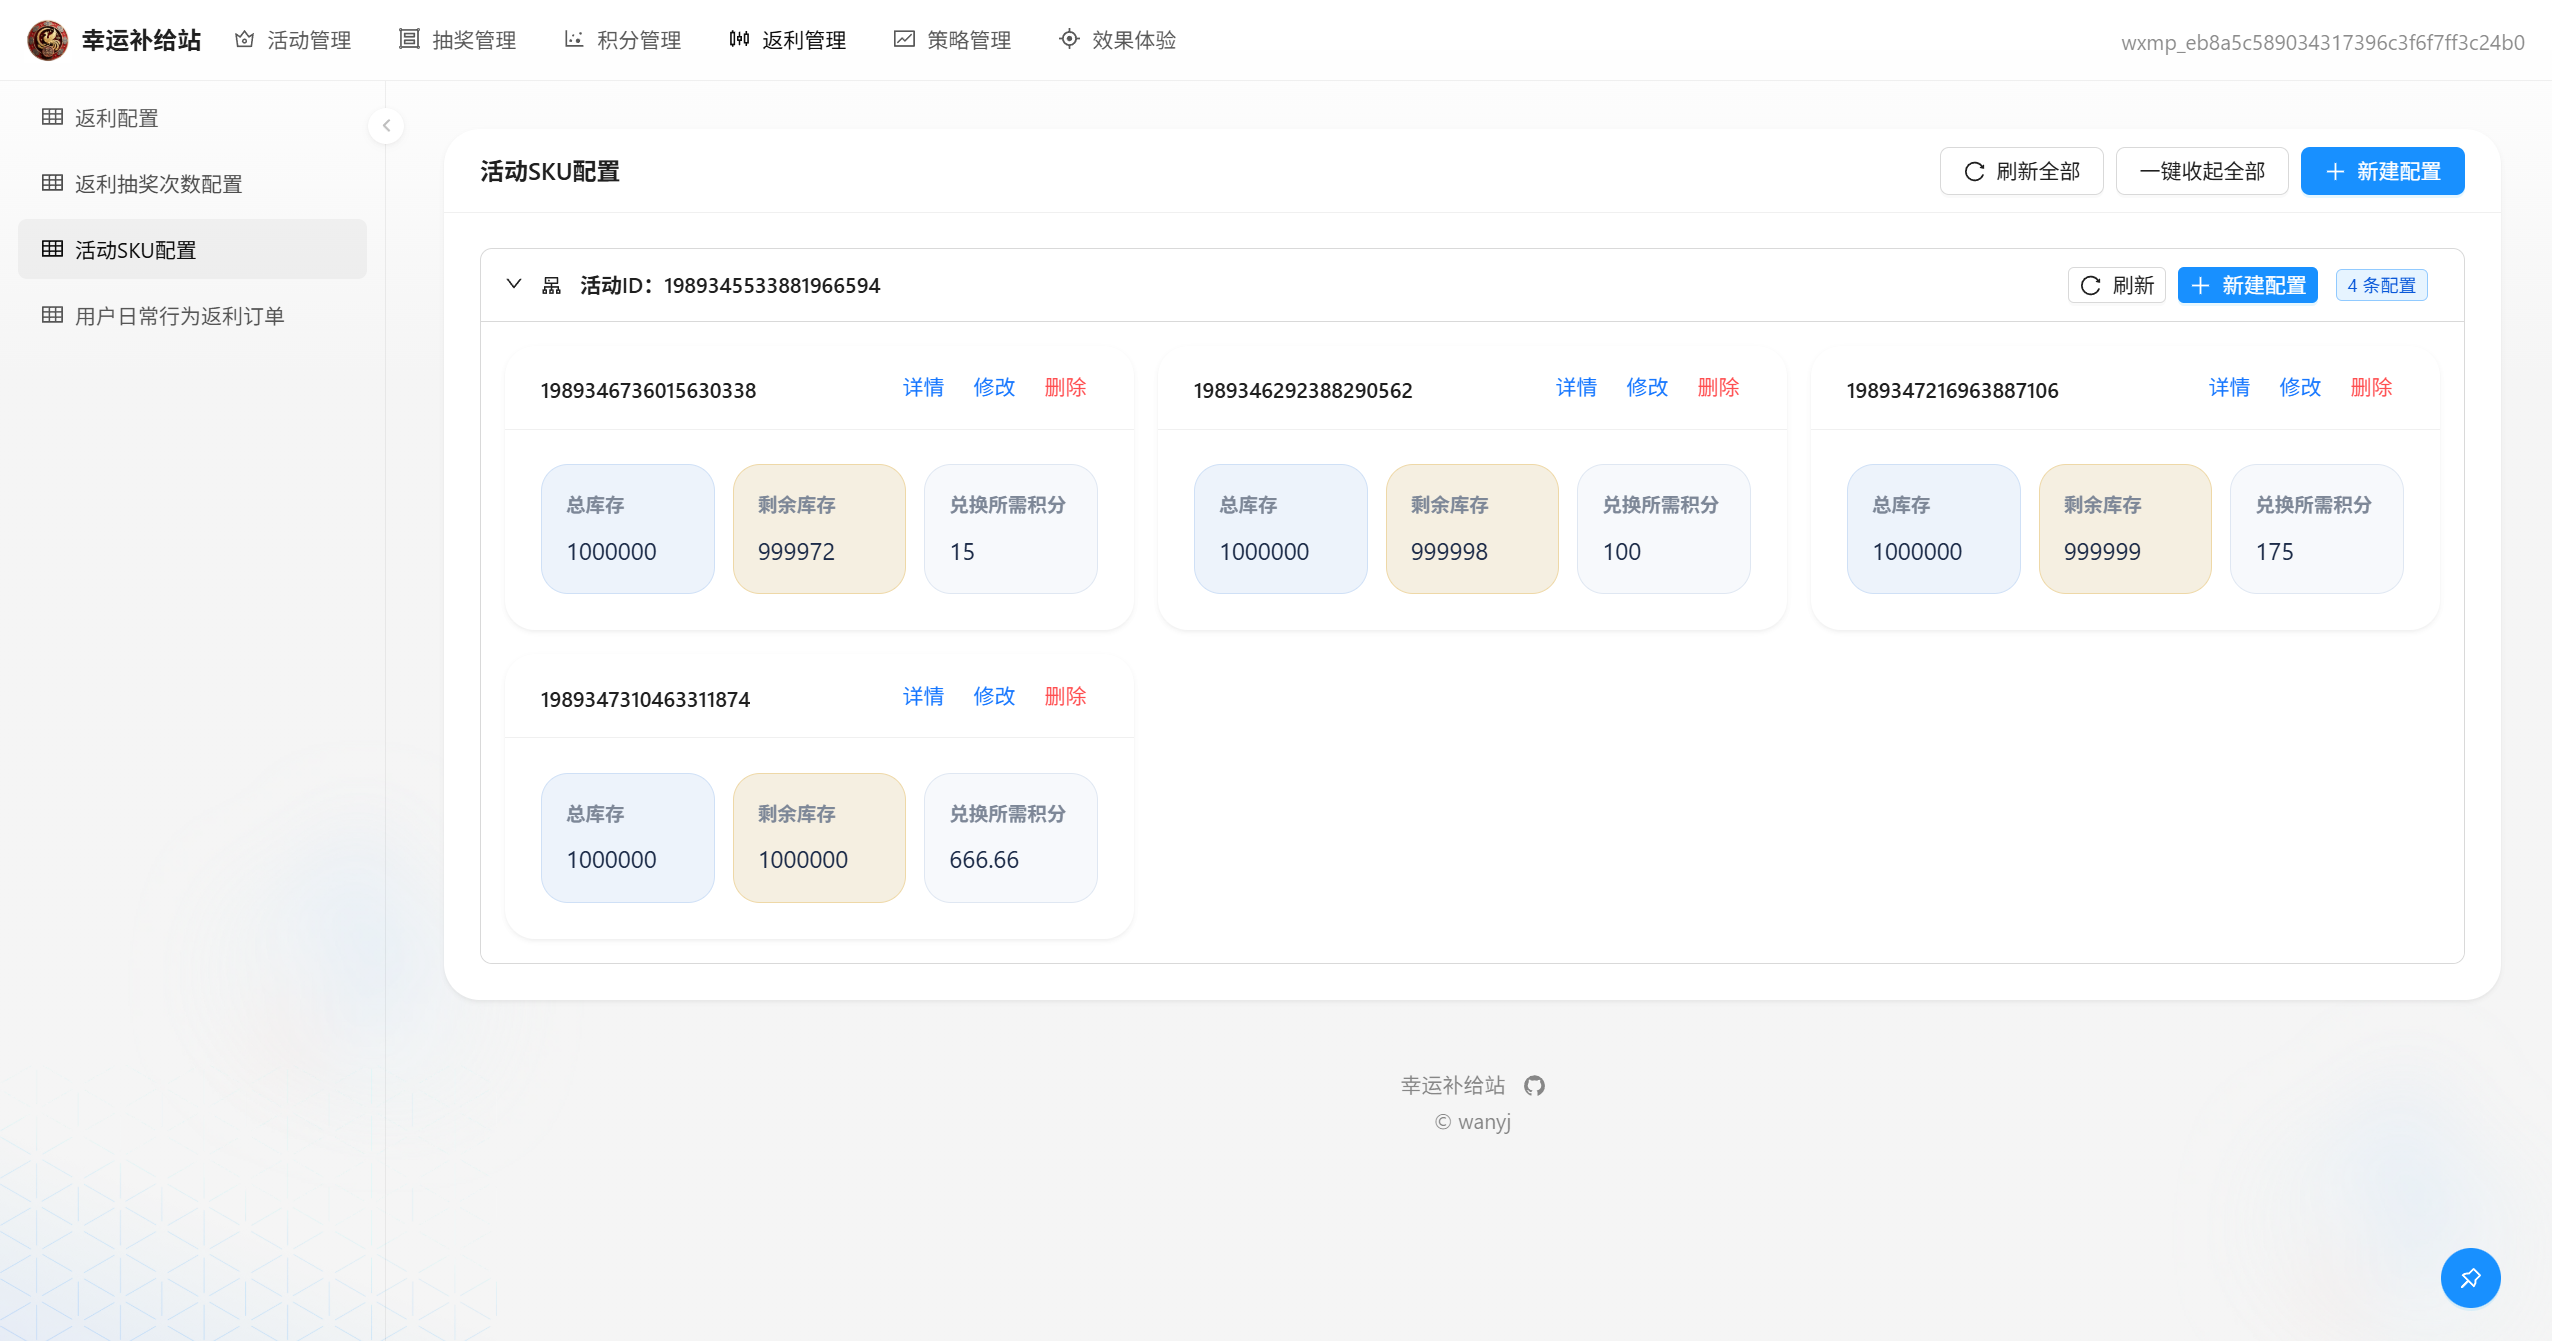Viewport: 2552px width, 1341px height.
Task: Click top-right blue 新建配置 button
Action: point(2382,171)
